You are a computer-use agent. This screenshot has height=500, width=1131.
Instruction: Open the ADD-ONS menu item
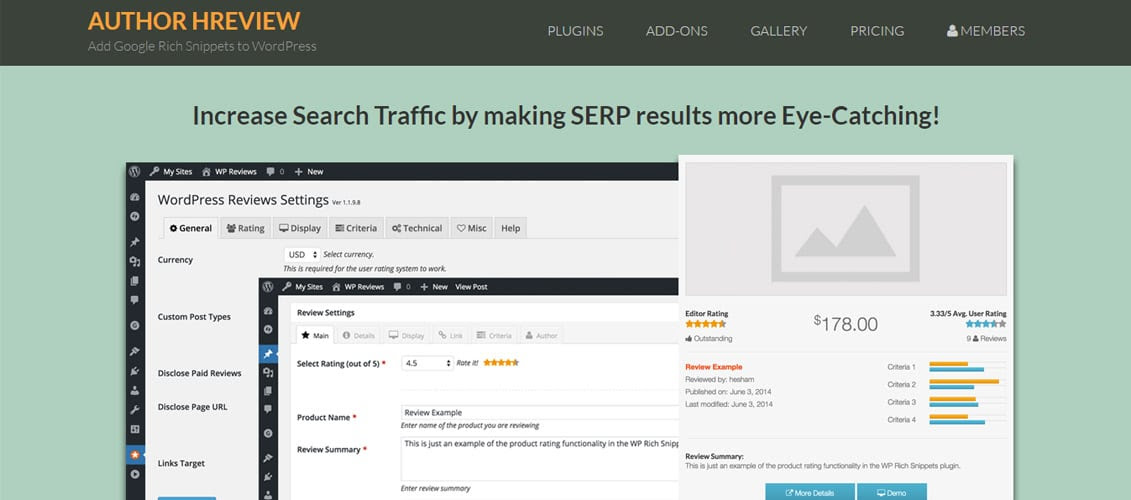[x=677, y=31]
